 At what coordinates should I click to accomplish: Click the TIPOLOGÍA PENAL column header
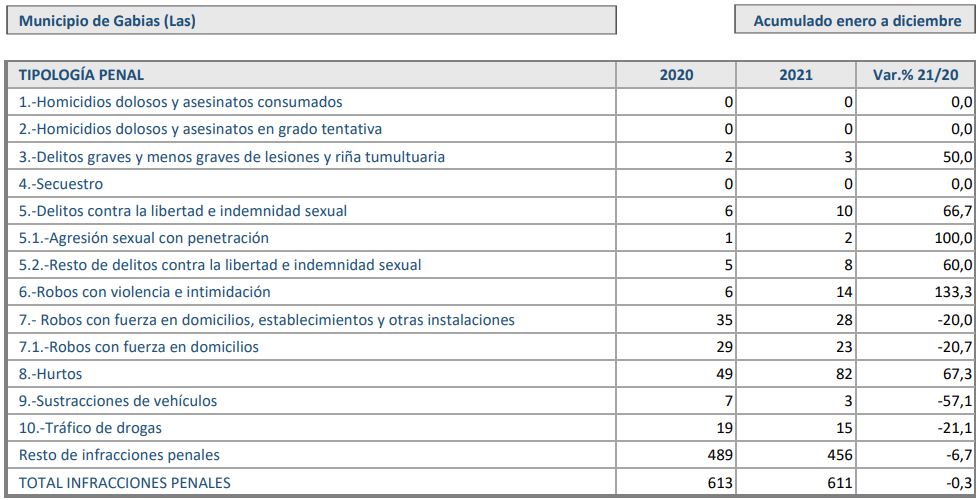[81, 75]
